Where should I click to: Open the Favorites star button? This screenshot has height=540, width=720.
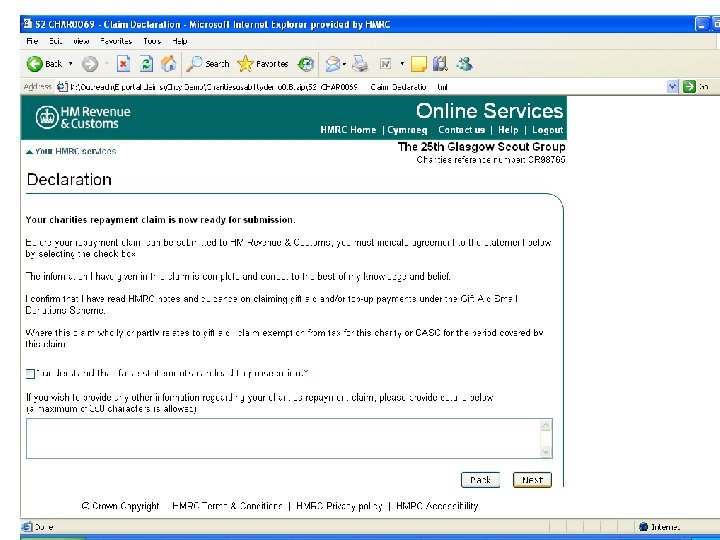pos(263,64)
